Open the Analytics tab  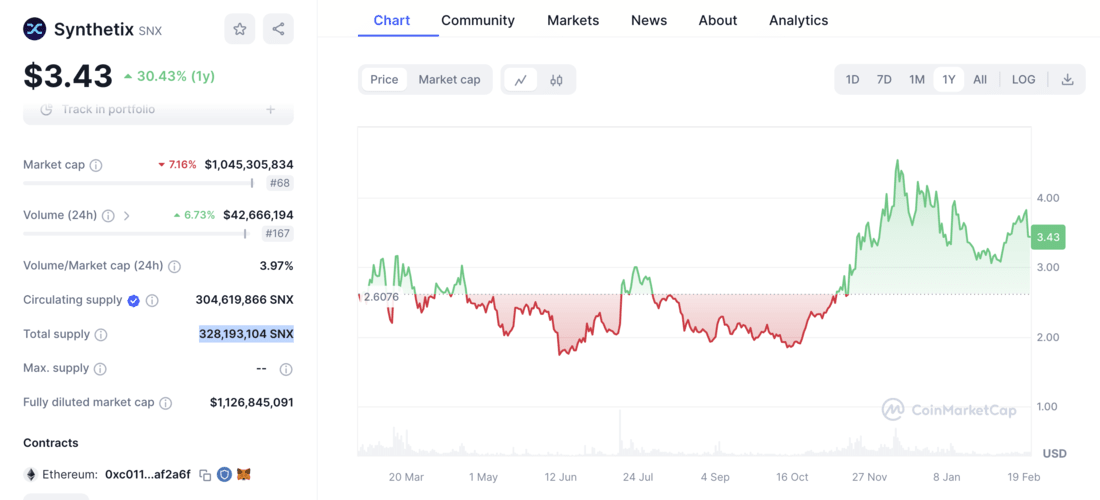798,20
